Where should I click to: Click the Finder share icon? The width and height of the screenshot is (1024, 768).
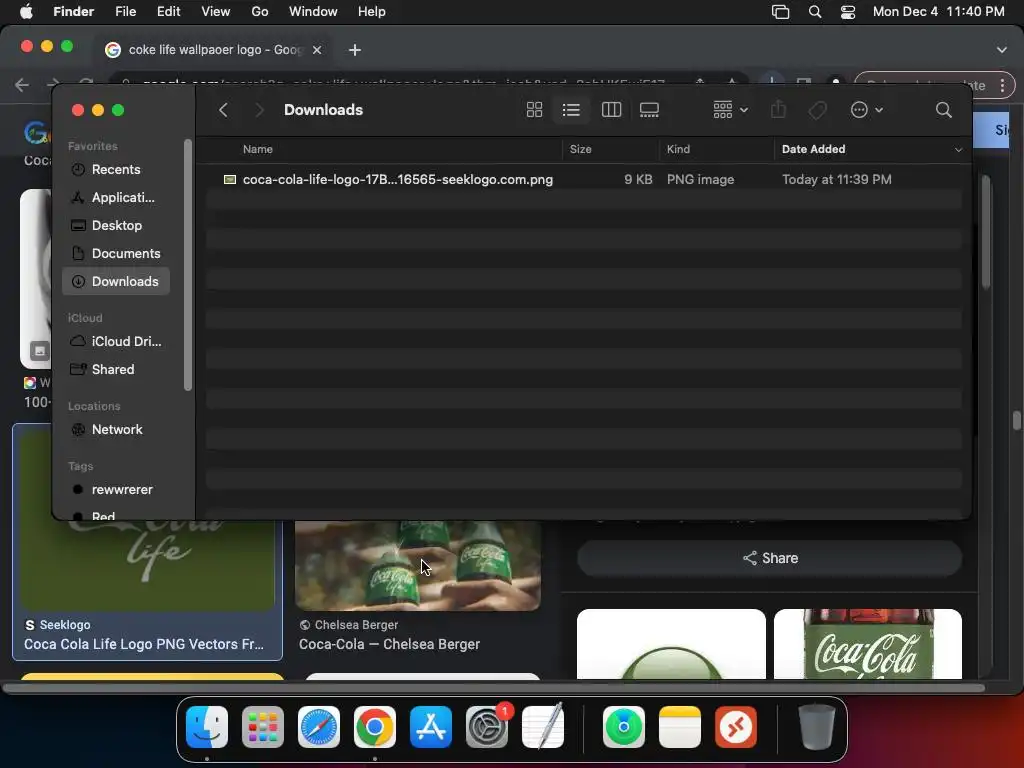tap(778, 110)
